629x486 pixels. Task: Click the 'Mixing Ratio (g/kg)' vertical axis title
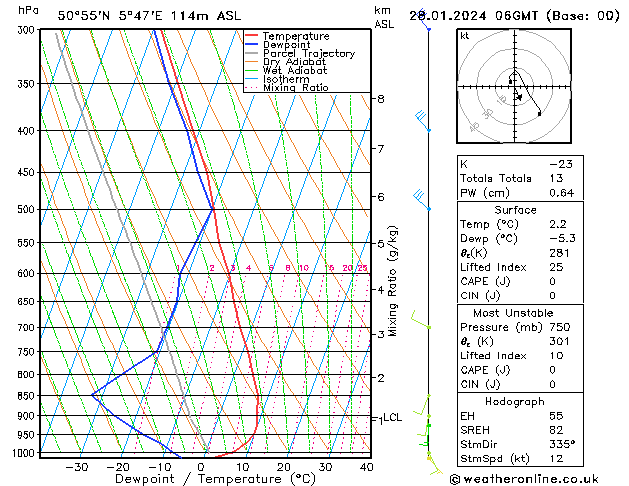392,281
